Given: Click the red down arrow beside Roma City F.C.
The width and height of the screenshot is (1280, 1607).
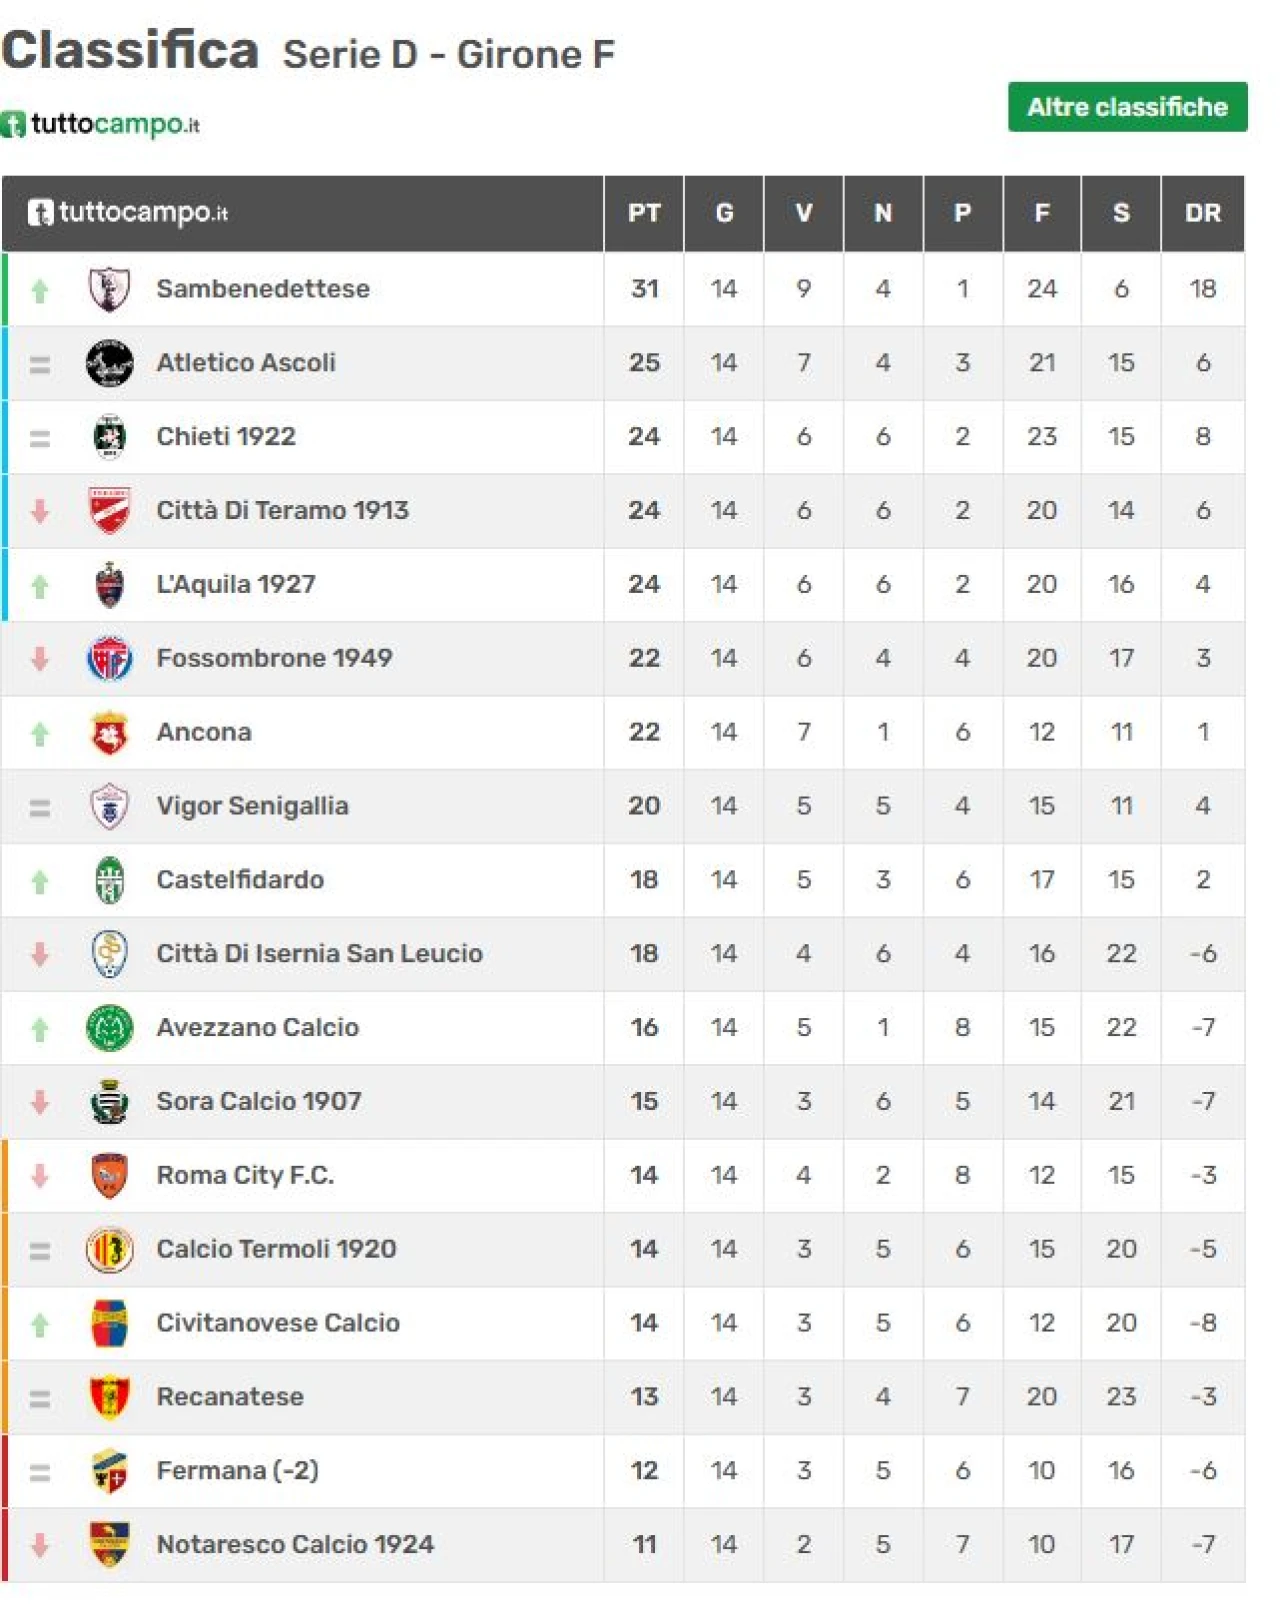Looking at the screenshot, I should (40, 1176).
